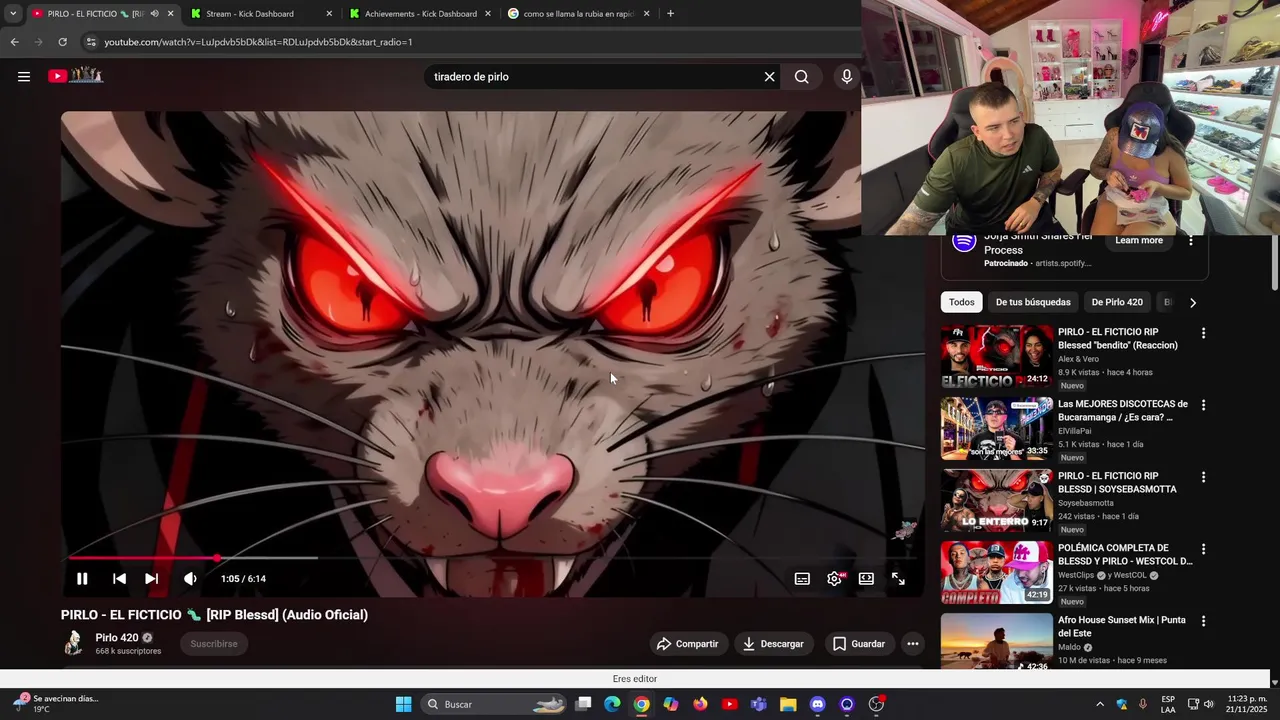Open options for the SOYSEBASMOTTA video
The width and height of the screenshot is (1280, 720).
[1203, 477]
